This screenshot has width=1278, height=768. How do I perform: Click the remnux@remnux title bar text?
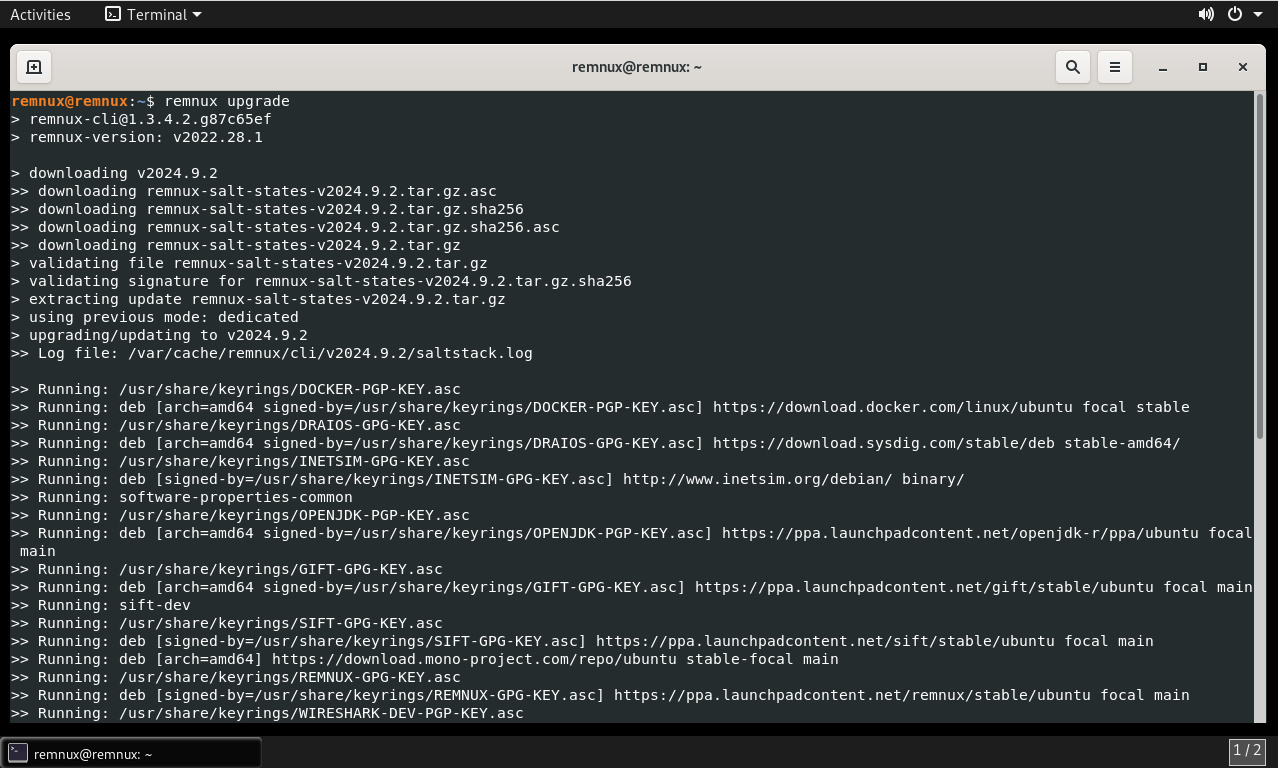(x=637, y=67)
